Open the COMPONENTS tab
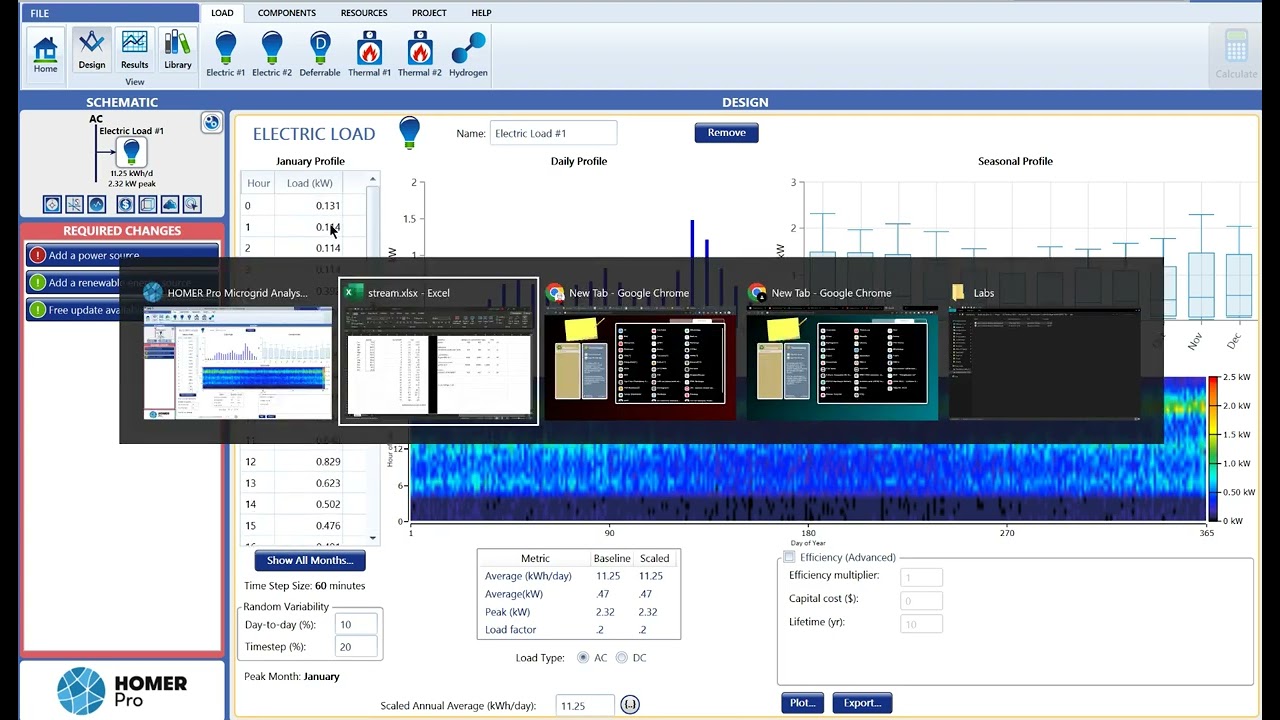The image size is (1280, 720). 287,13
